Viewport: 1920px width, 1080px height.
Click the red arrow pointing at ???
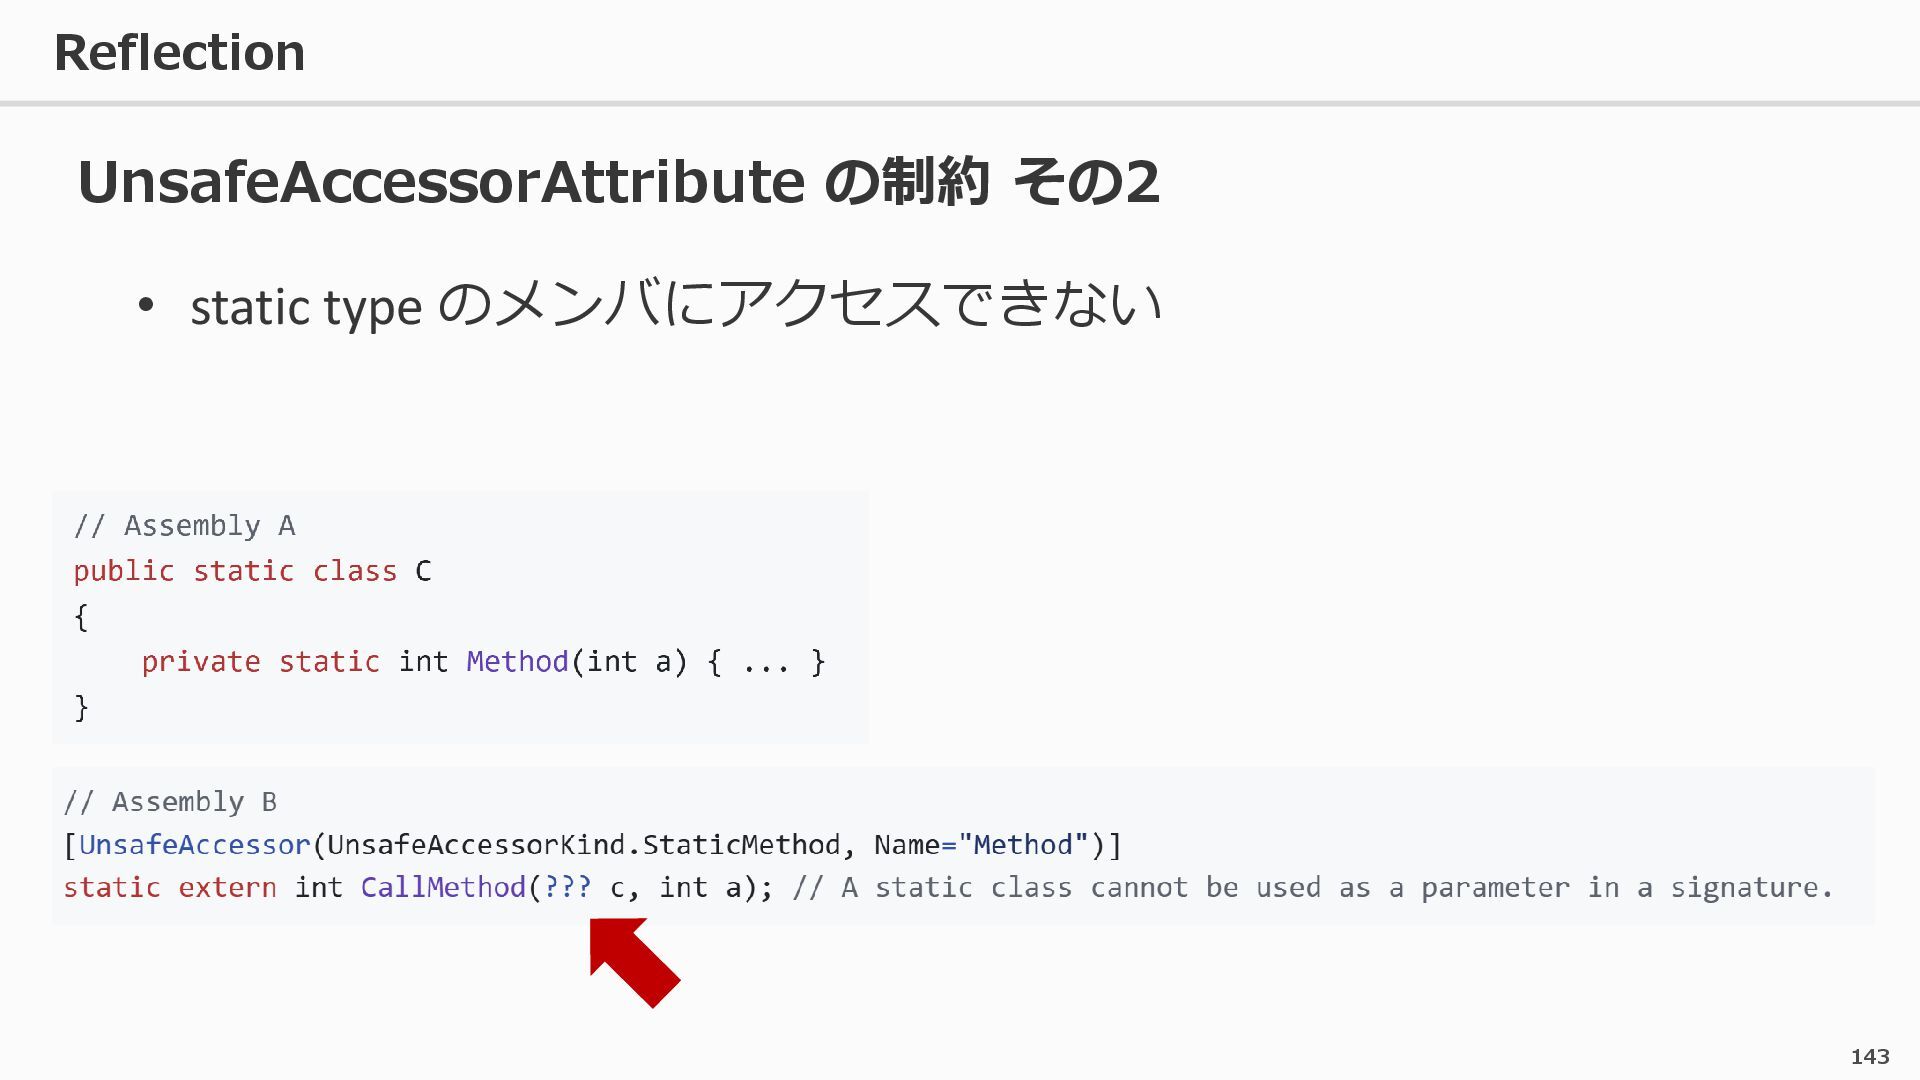coord(634,963)
